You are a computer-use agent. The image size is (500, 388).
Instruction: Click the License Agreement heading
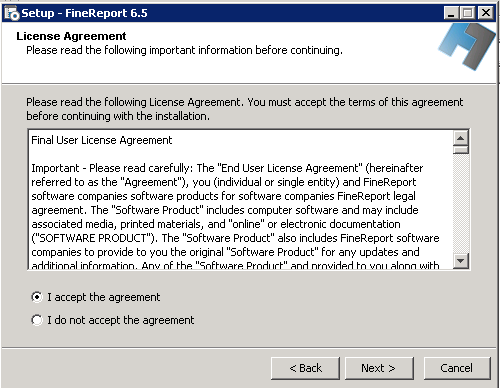coord(71,36)
